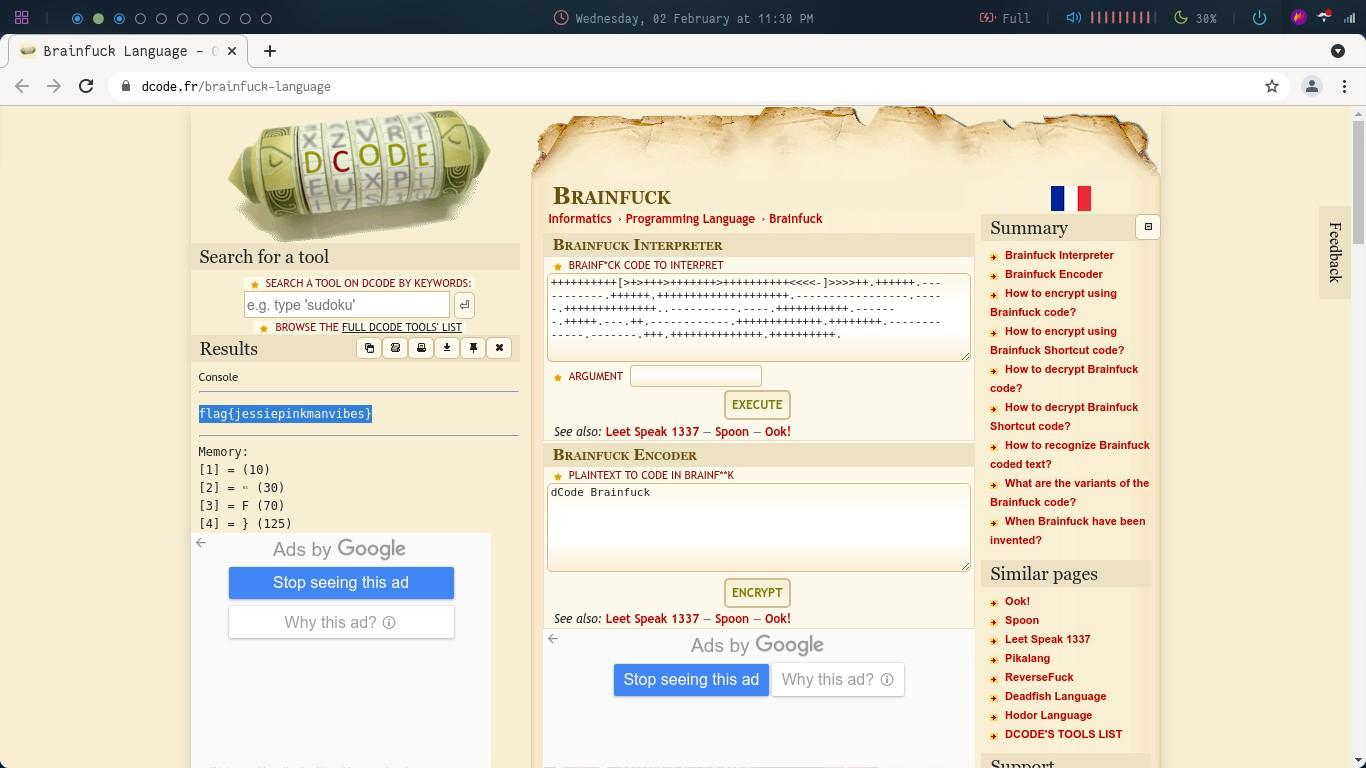This screenshot has width=1366, height=768.
Task: Reload the dcode page
Action: [x=86, y=87]
